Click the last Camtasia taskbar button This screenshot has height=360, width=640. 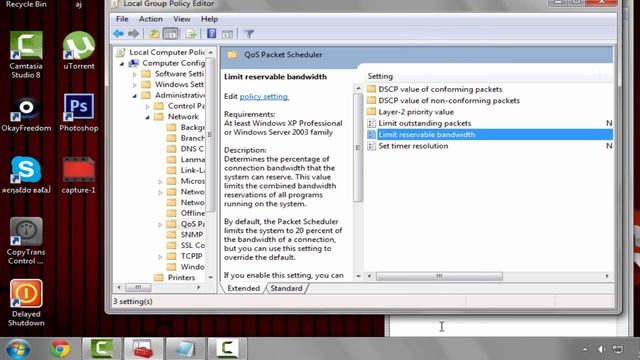(227, 349)
